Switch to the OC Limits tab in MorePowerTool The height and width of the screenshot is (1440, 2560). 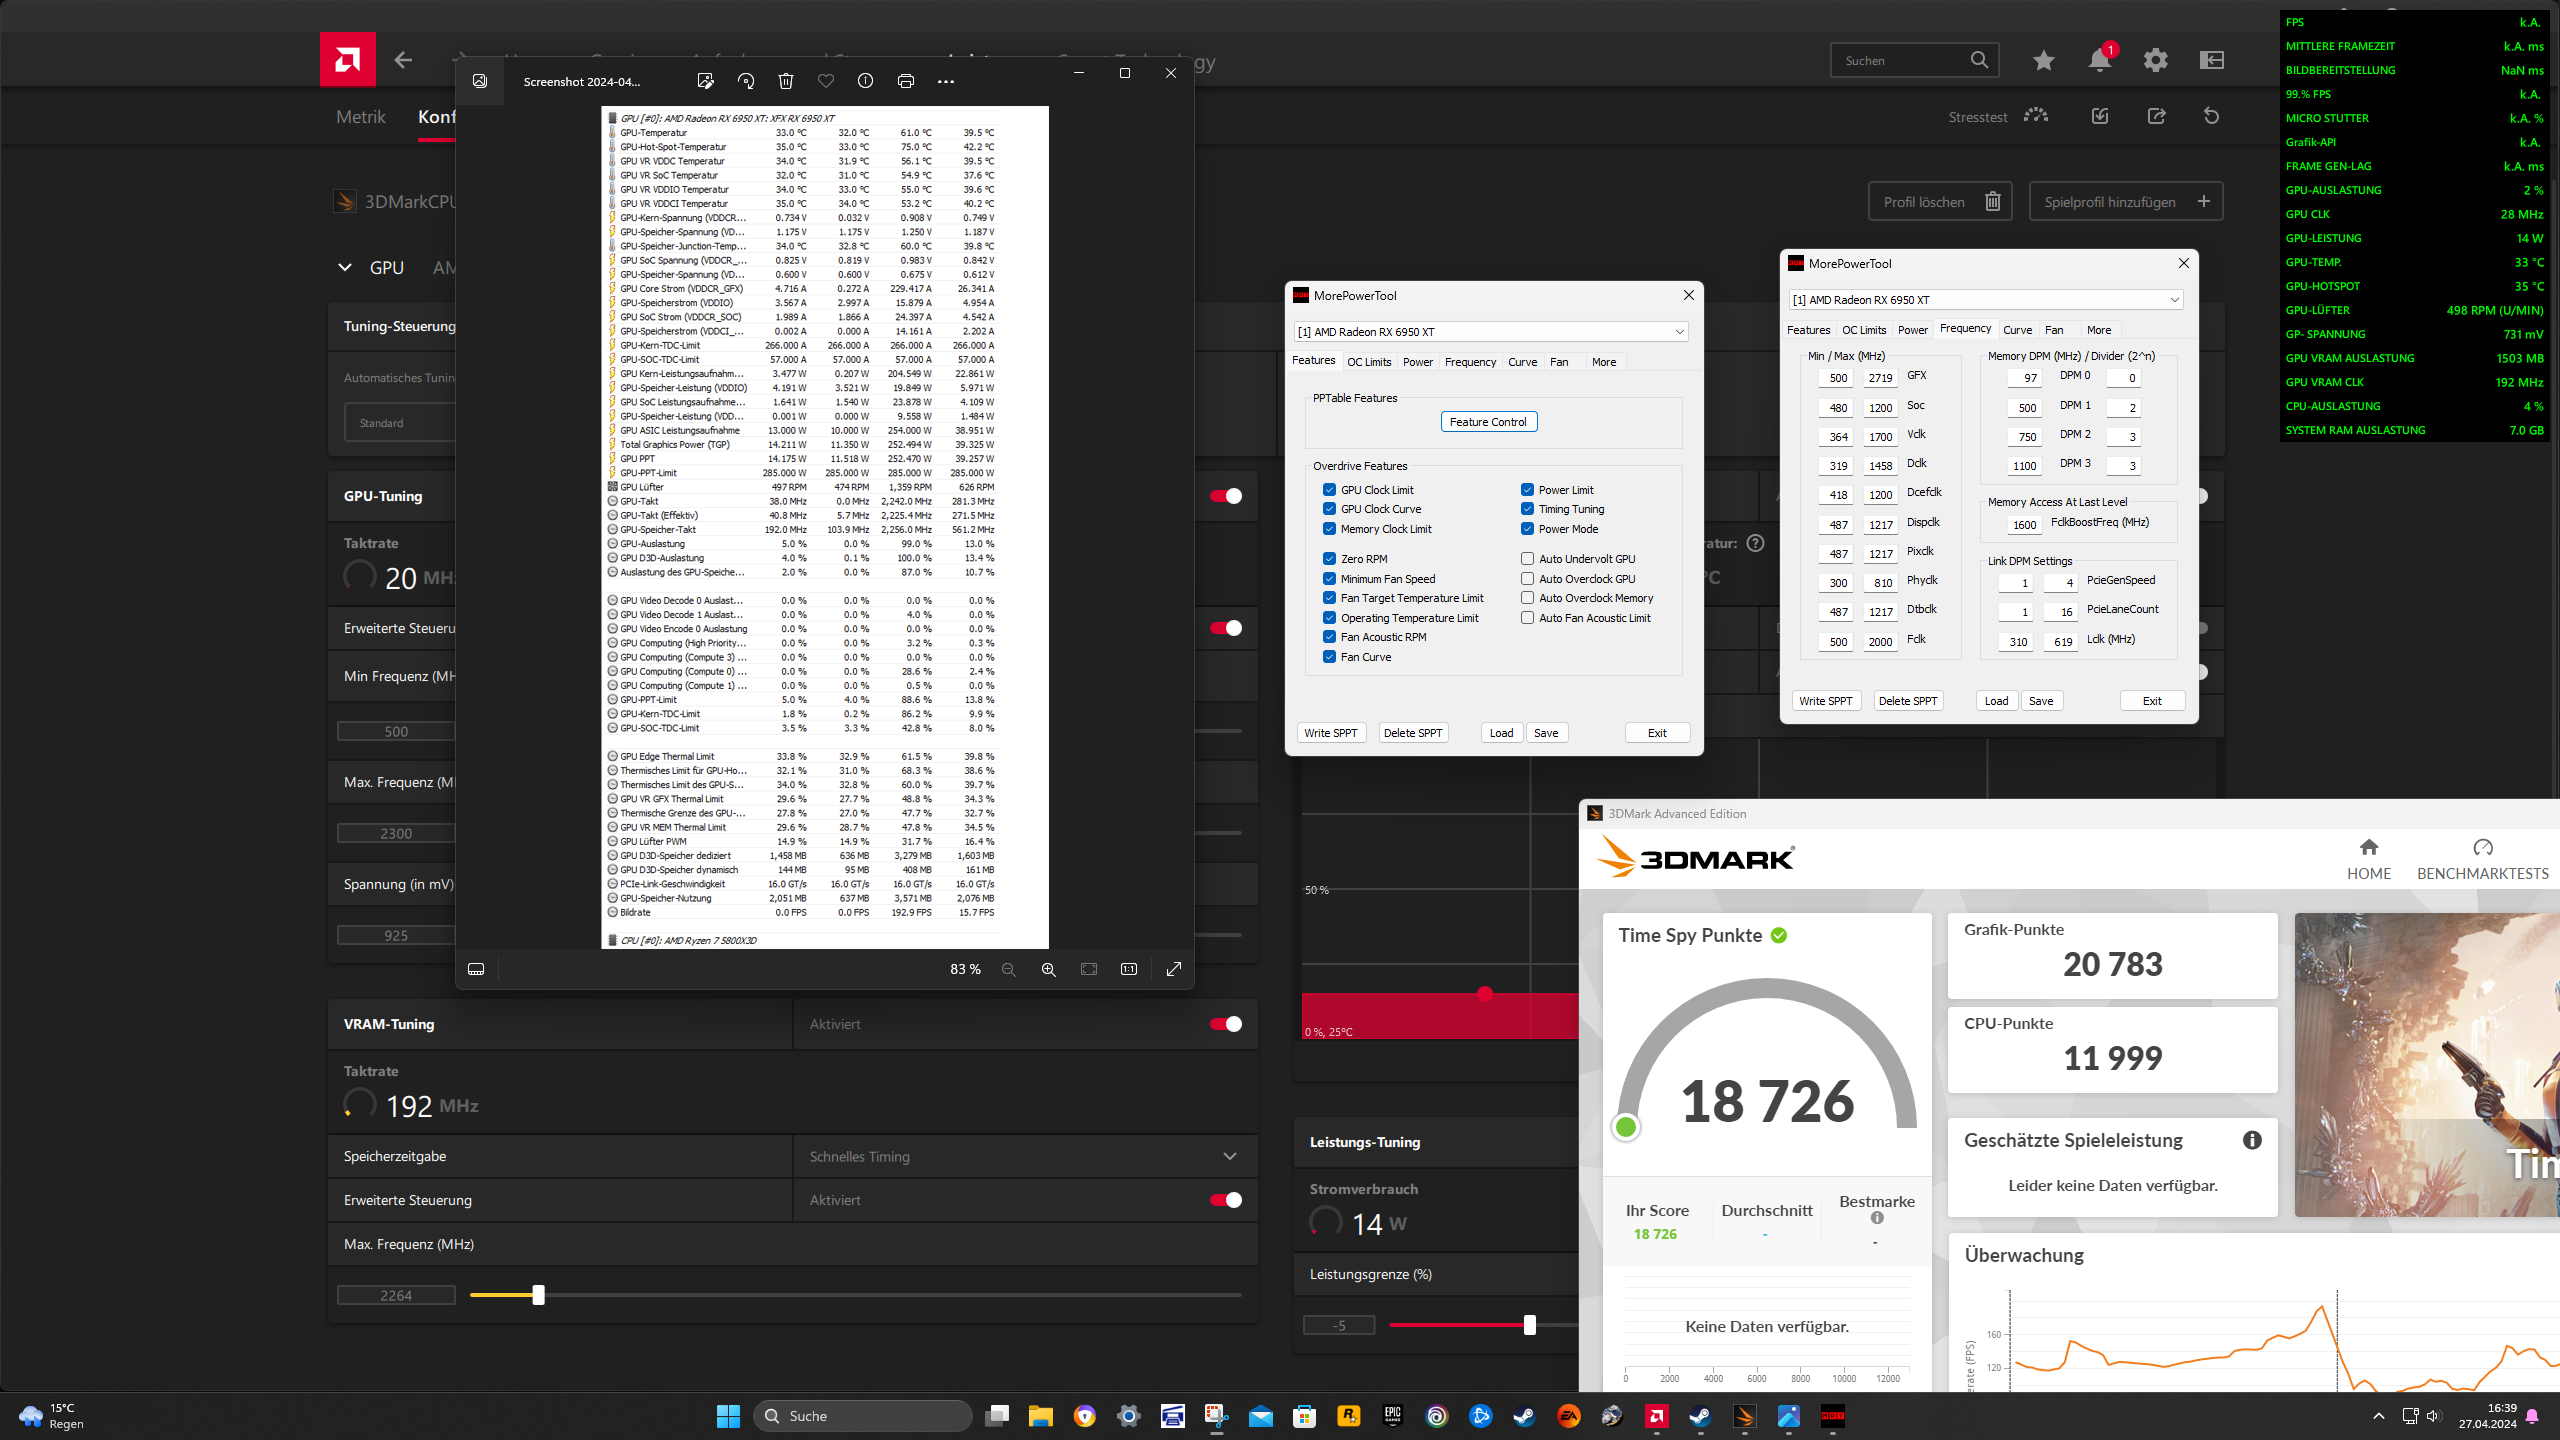click(1368, 362)
